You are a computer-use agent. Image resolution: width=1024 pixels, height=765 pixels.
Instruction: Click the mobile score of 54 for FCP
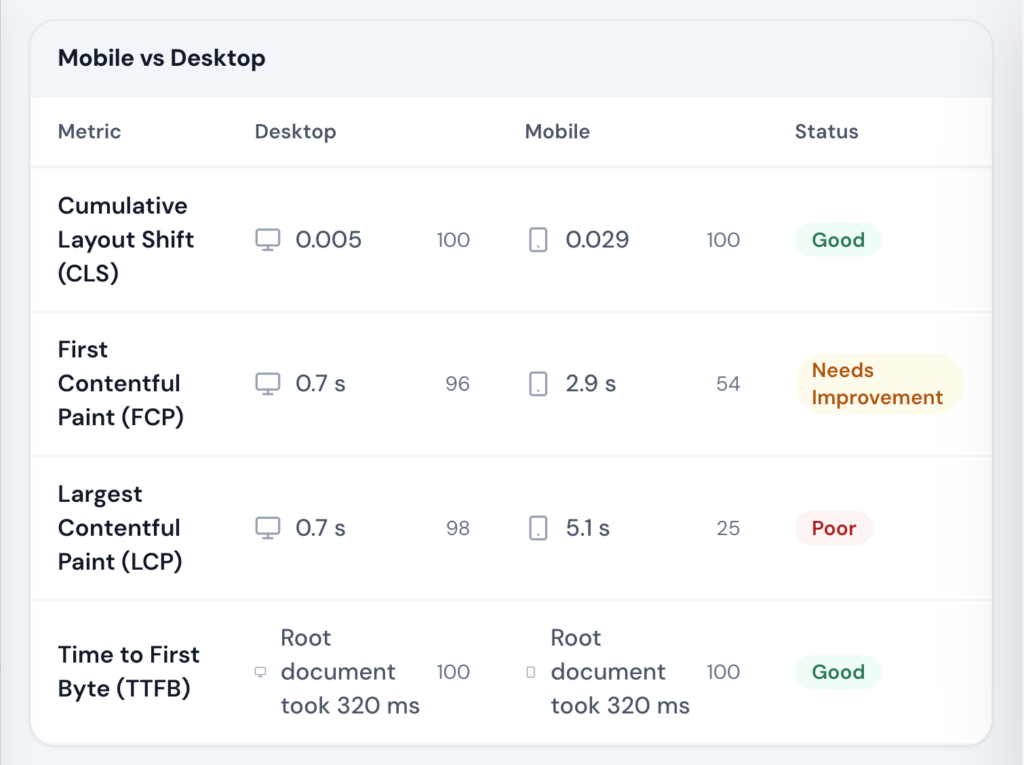pyautogui.click(x=728, y=383)
